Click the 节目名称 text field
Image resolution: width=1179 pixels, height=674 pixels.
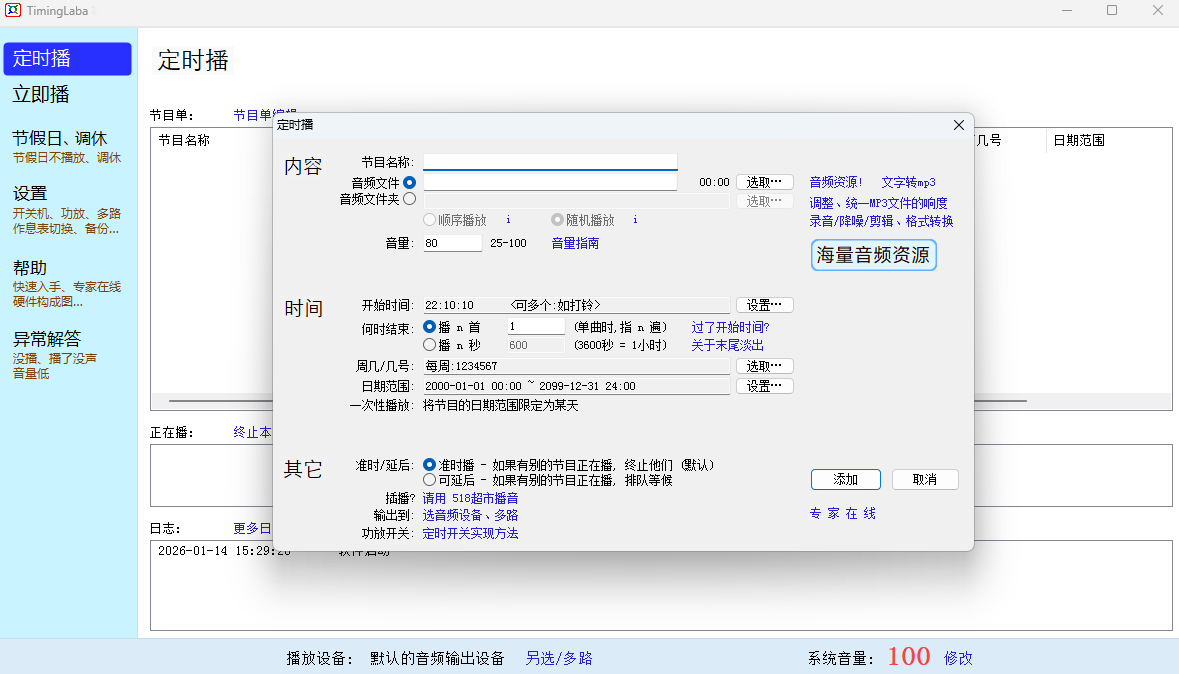[550, 162]
